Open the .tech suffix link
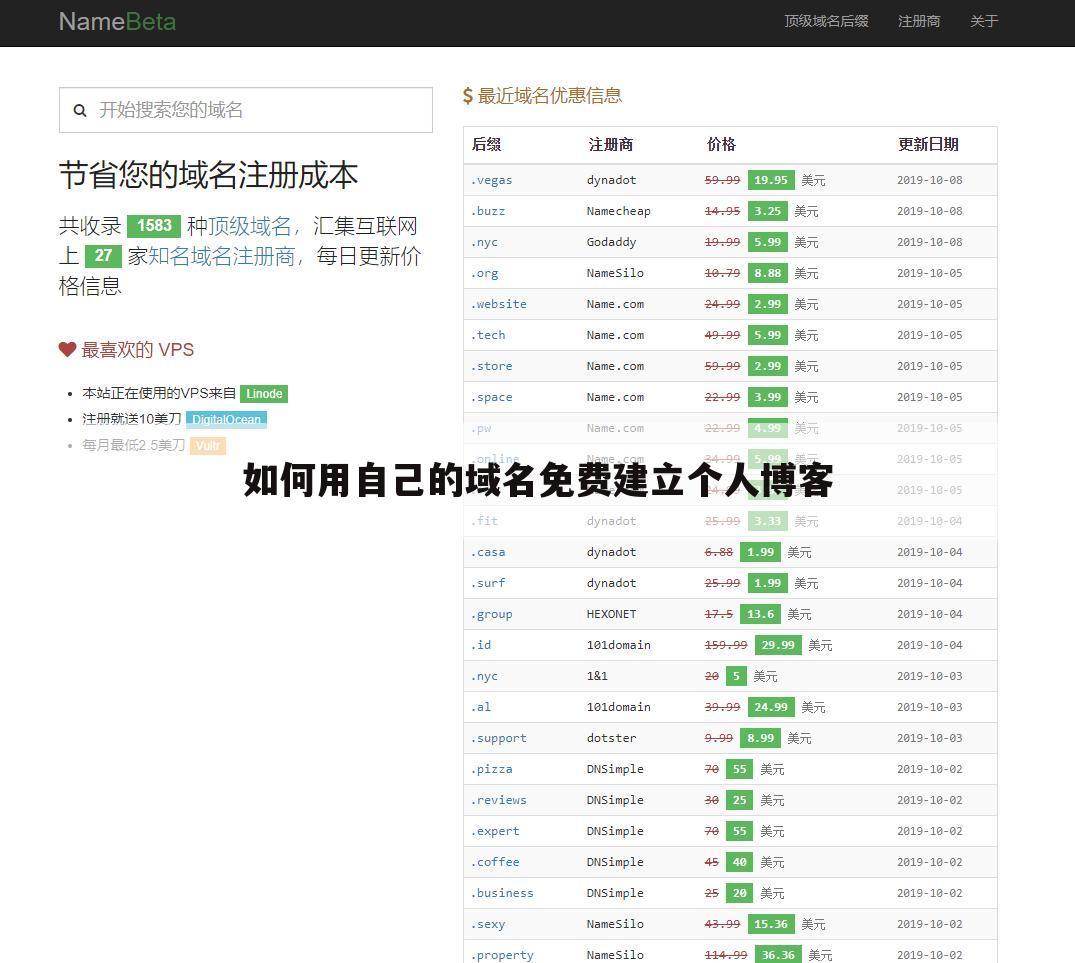Viewport: 1075px width, 963px height. click(x=488, y=334)
